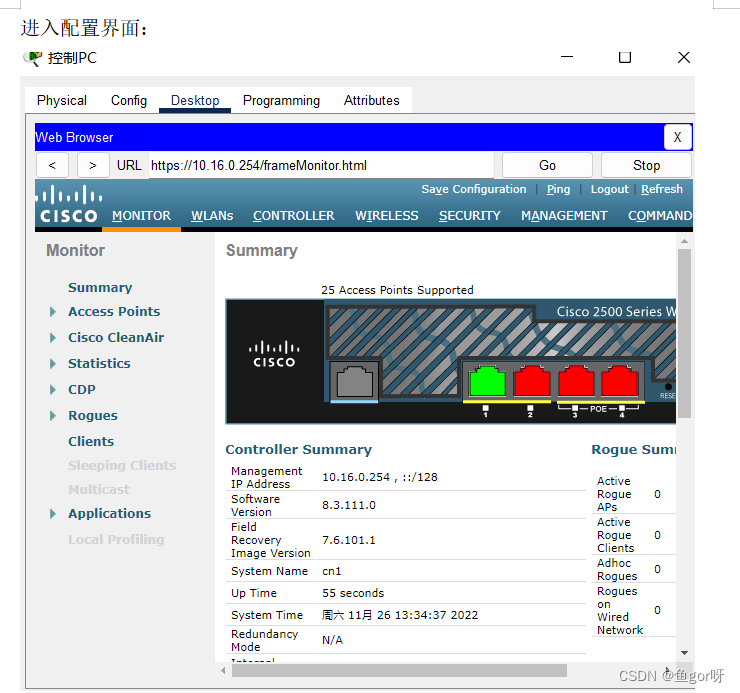Open Clients in the sidebar

pos(91,441)
